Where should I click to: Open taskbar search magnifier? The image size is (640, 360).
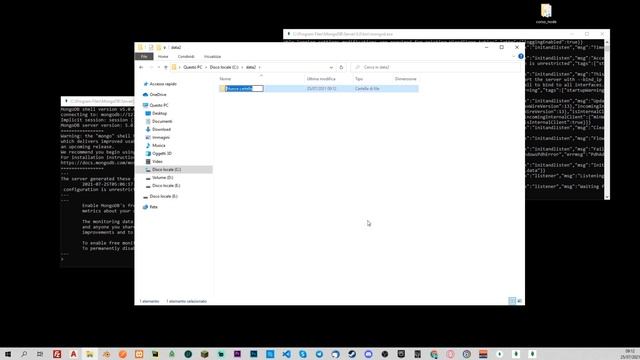(24, 354)
